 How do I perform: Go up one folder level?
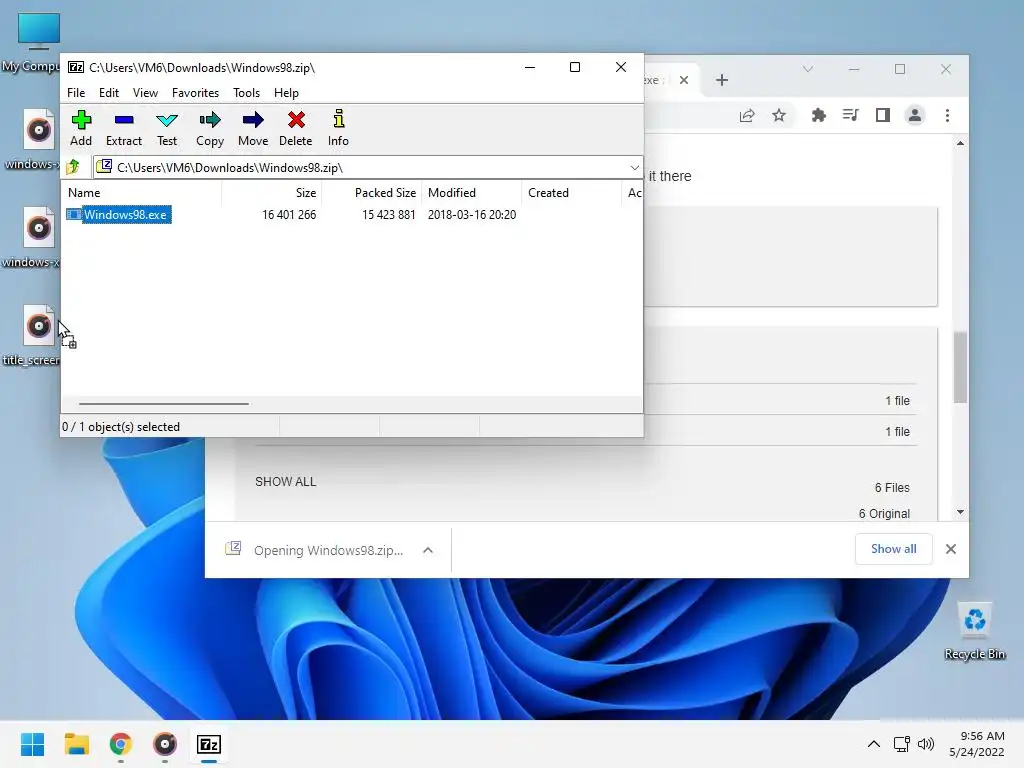point(73,167)
